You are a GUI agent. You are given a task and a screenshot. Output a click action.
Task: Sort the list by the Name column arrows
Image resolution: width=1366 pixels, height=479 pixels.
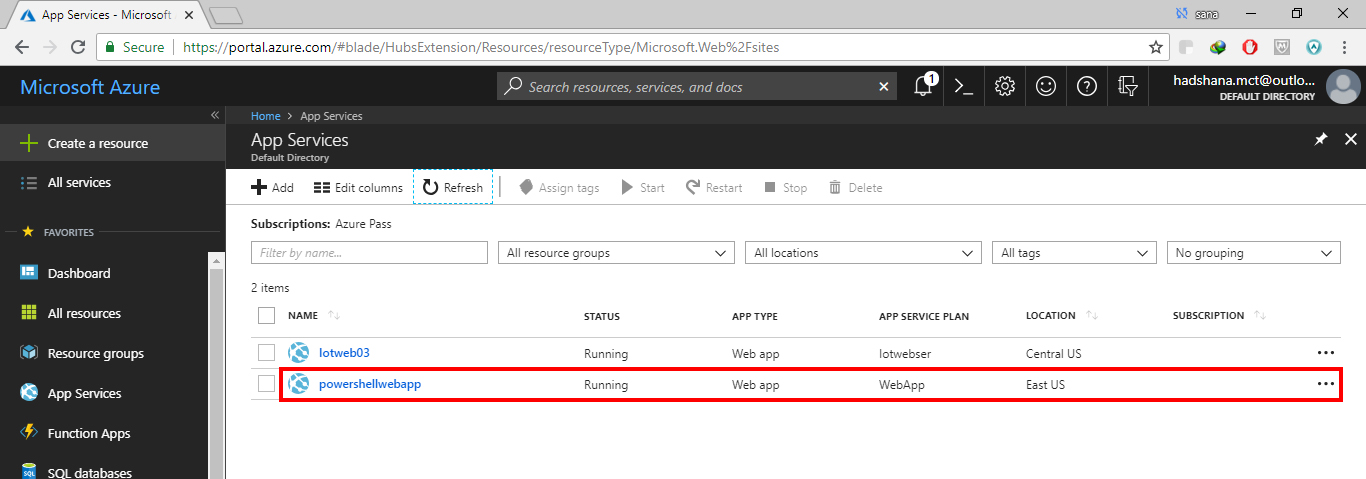pos(334,316)
